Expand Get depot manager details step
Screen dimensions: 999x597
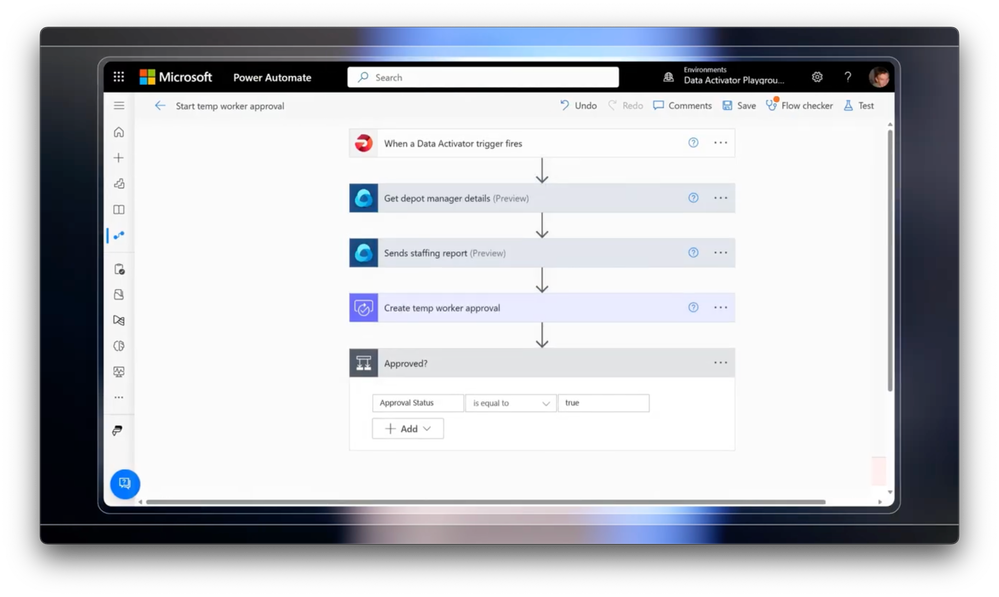[x=542, y=198]
